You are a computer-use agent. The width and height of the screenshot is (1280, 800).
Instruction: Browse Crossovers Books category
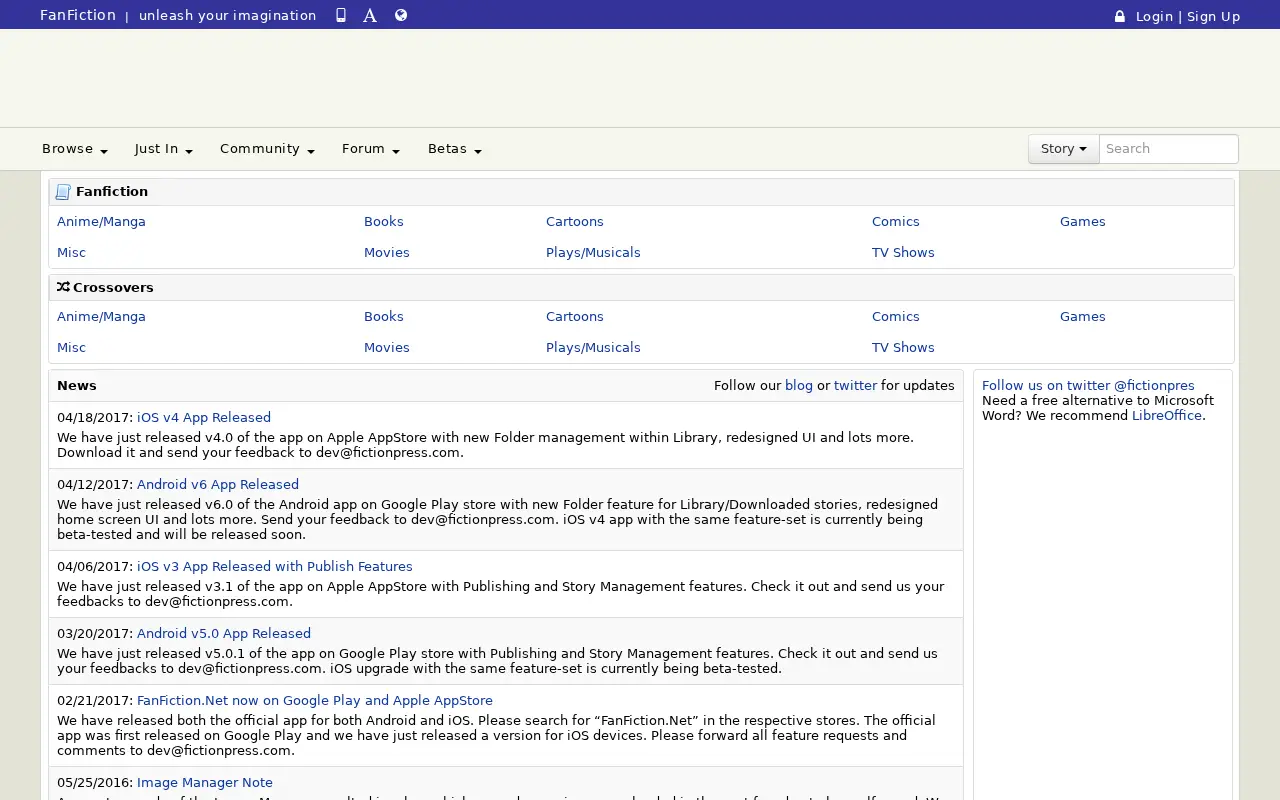pos(384,317)
